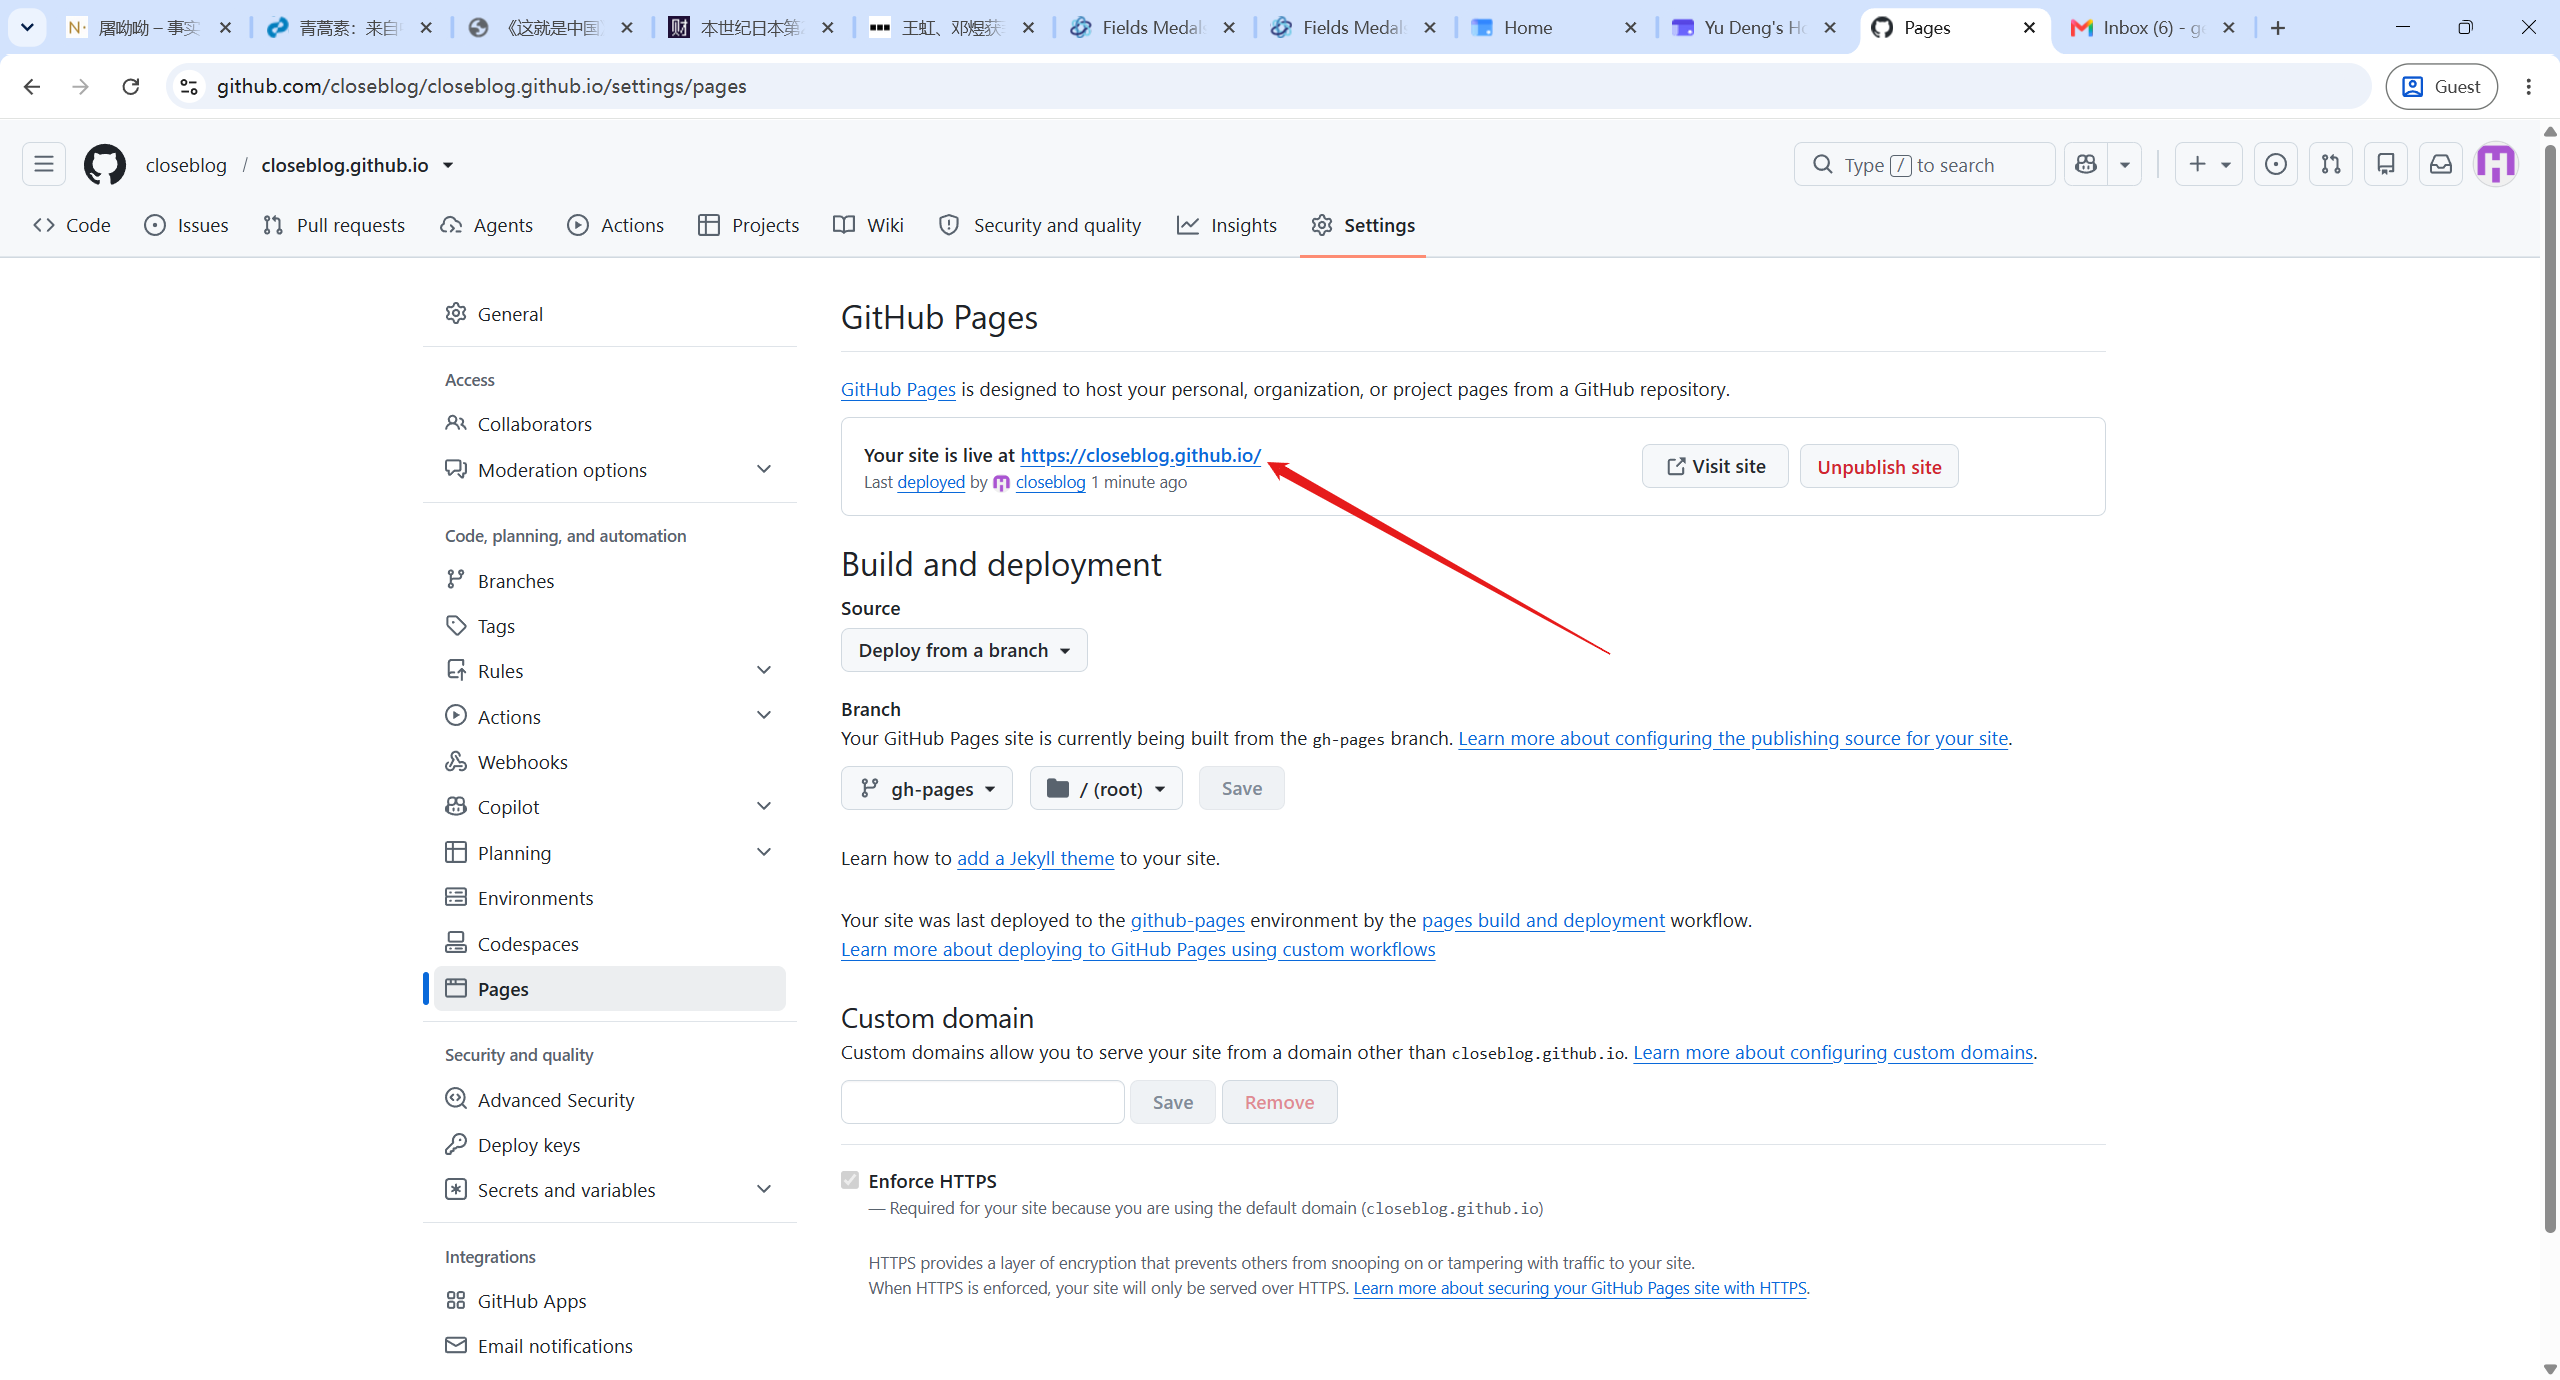The height and width of the screenshot is (1380, 2560).
Task: Click the custom domain Remove button
Action: (x=1279, y=1102)
